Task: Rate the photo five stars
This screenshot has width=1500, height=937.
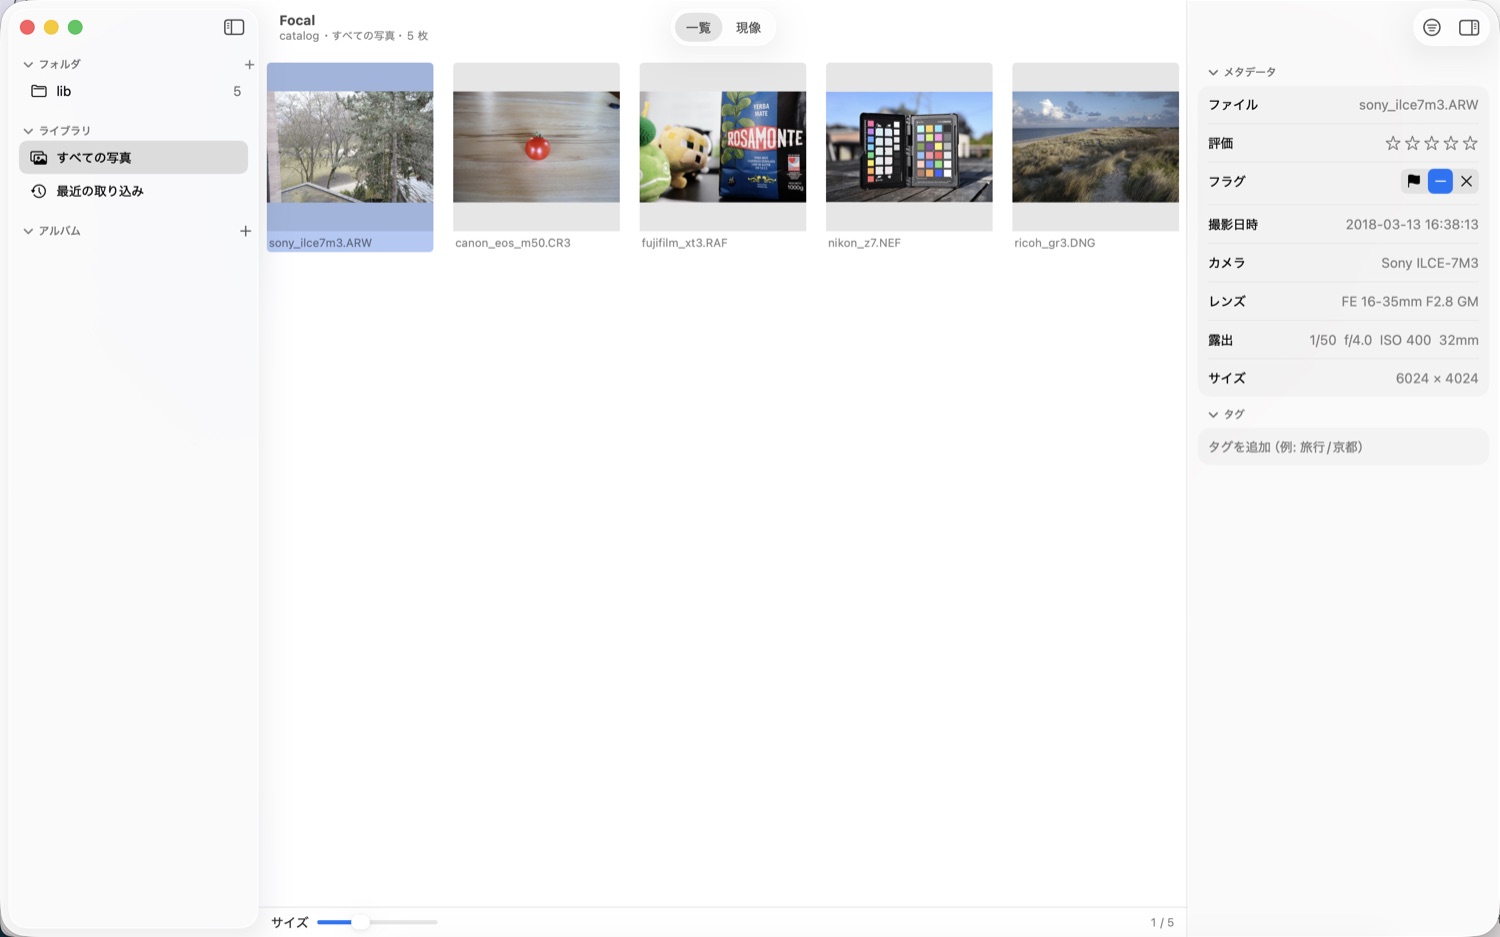Action: tap(1470, 143)
